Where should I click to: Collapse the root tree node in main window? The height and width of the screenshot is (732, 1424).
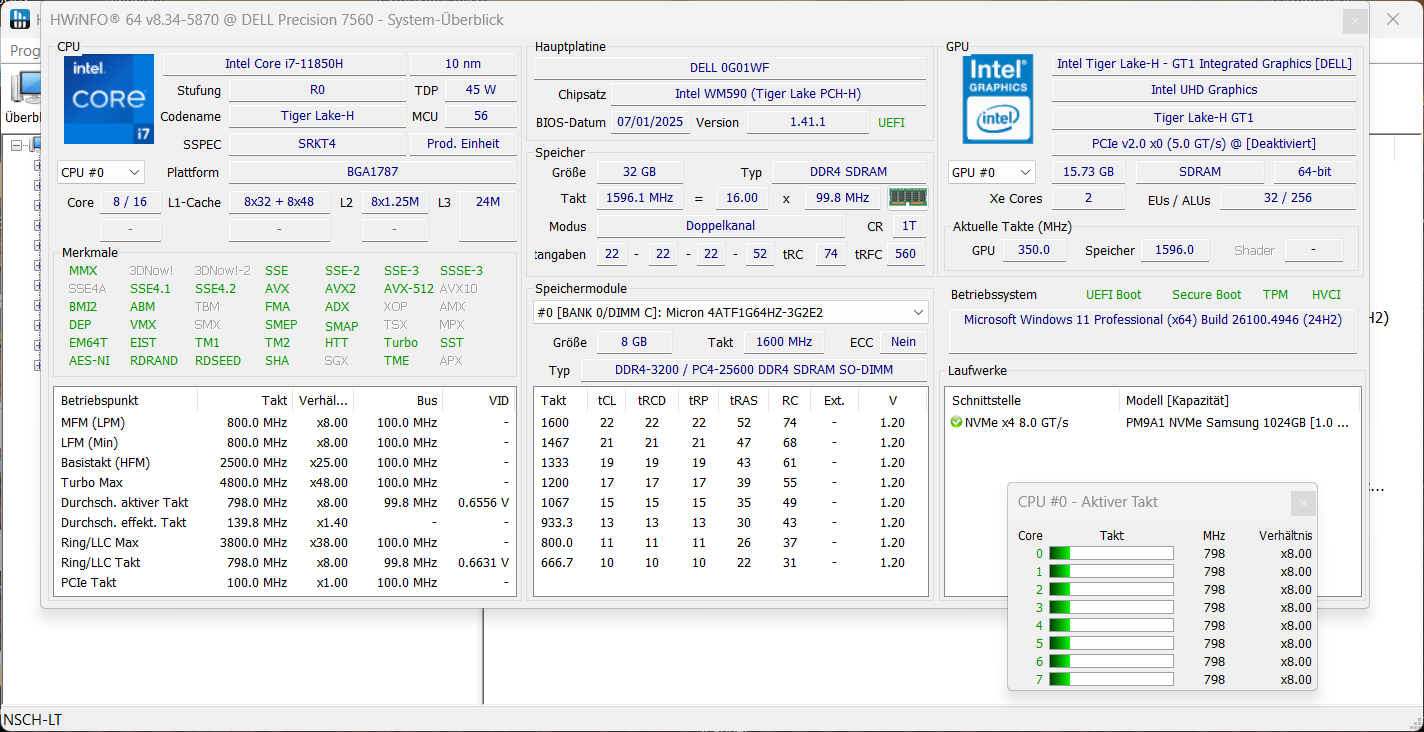tap(16, 145)
